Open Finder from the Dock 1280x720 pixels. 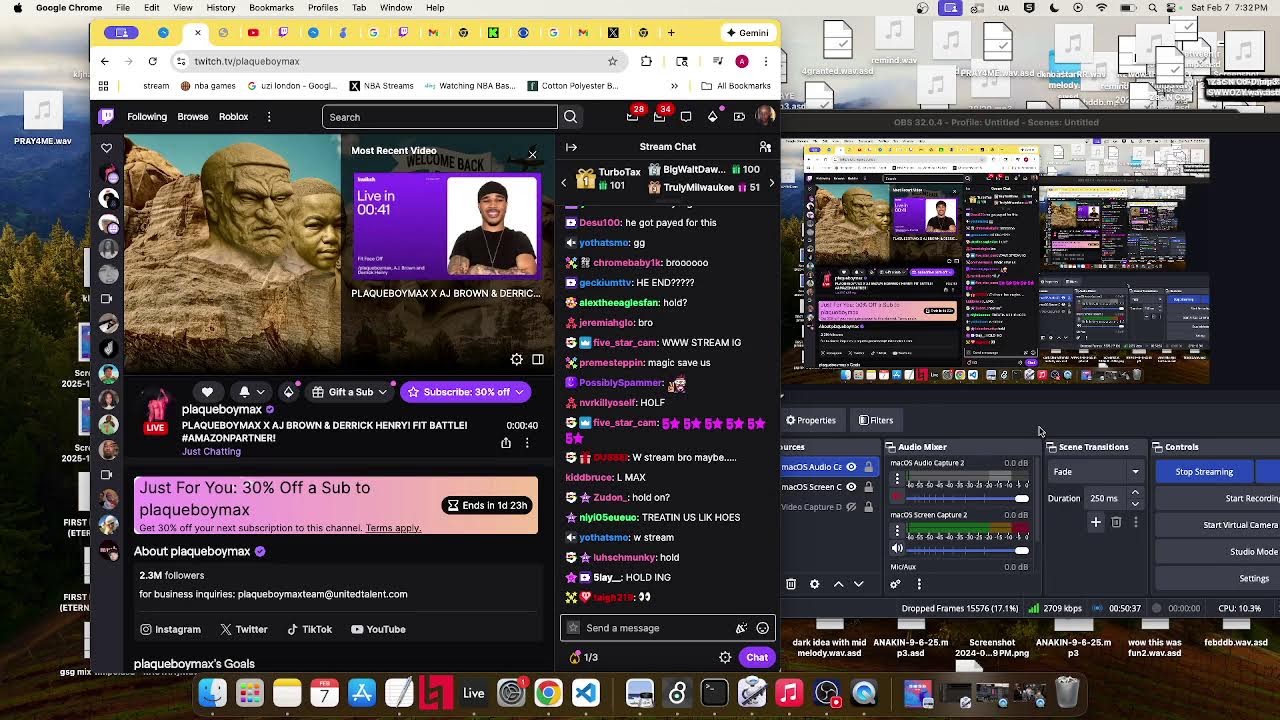point(212,692)
